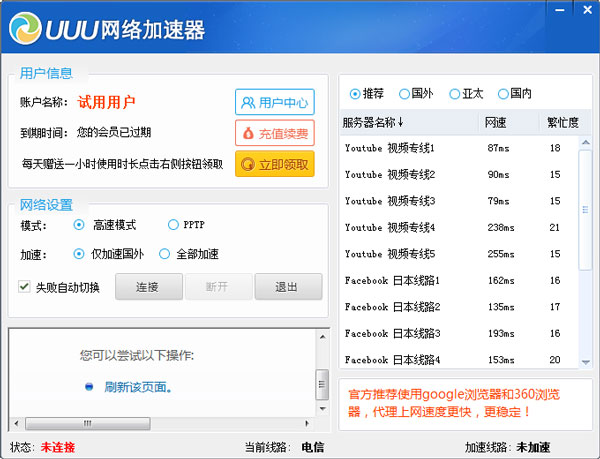Viewport: 600px width, 459px height.
Task: Select Facebook 日本线路1 server
Action: [459, 280]
